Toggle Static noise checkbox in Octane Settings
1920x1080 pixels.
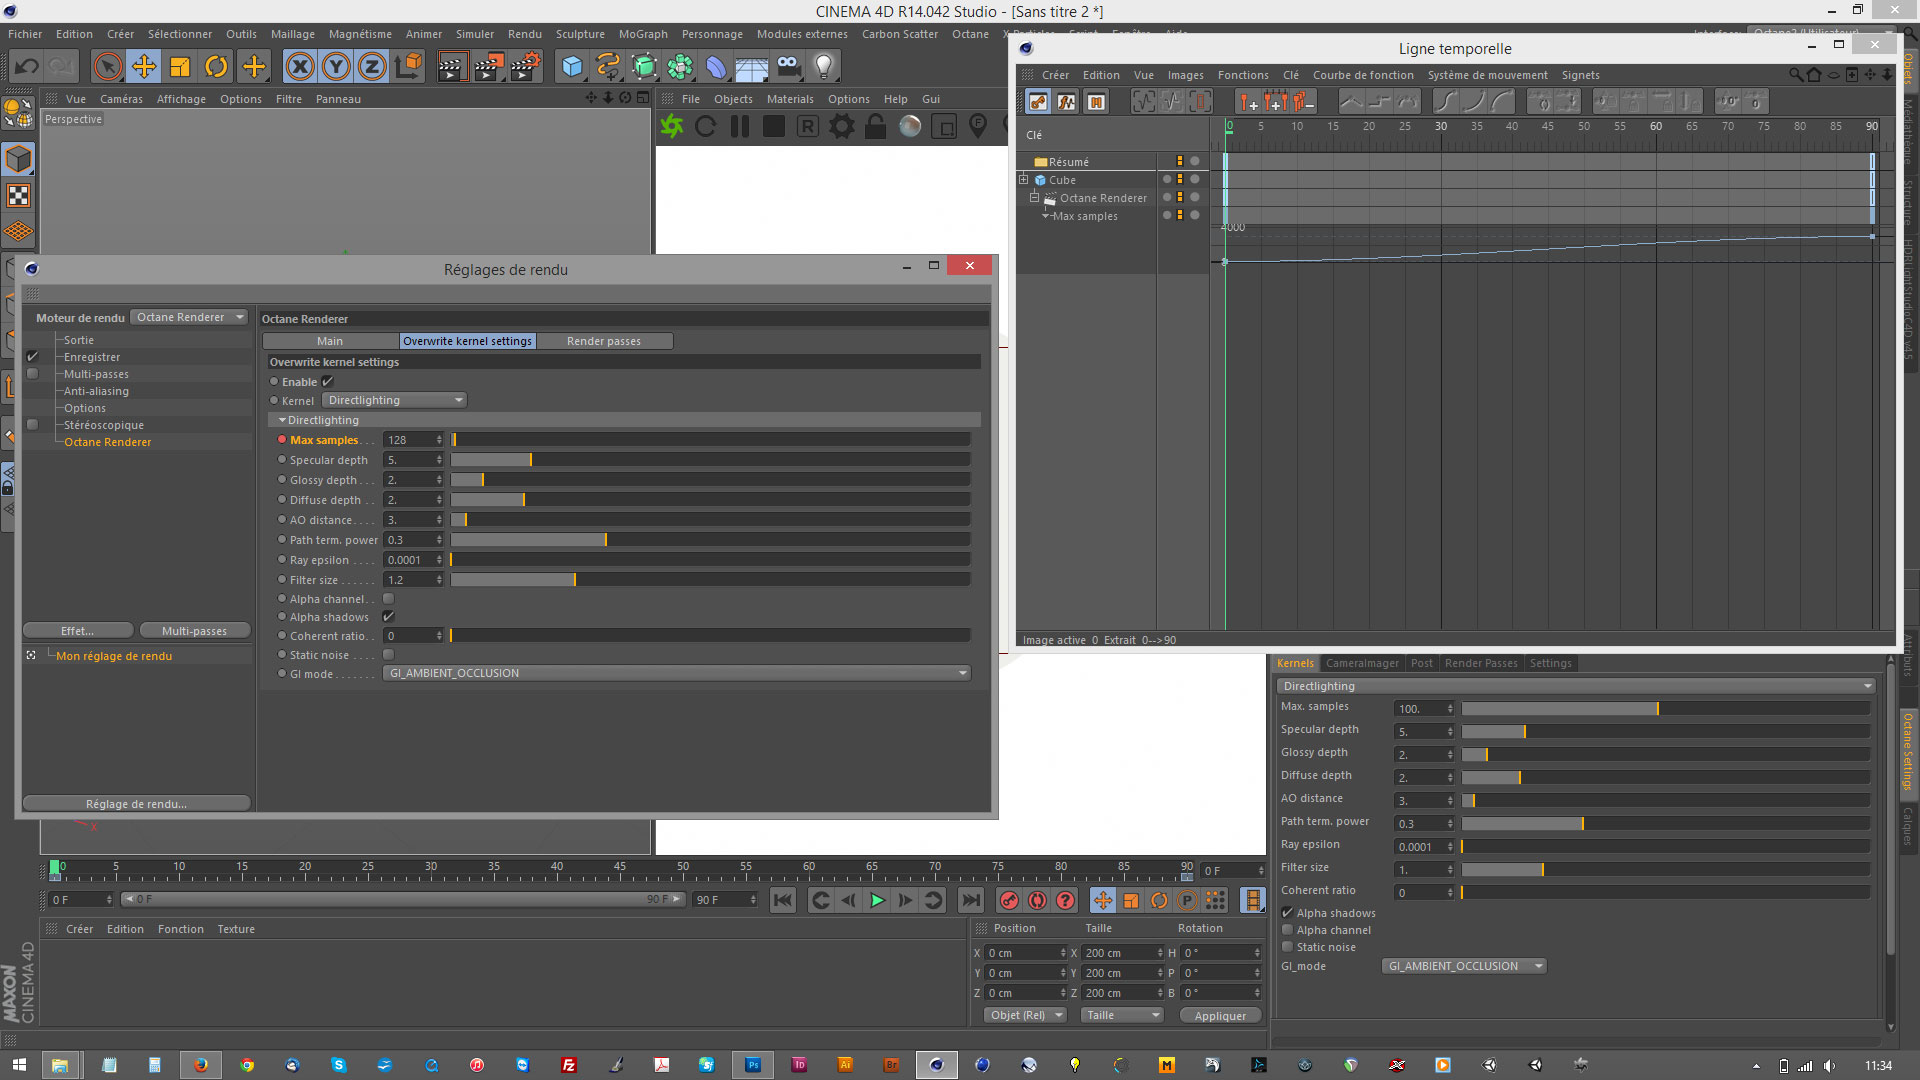[1288, 947]
